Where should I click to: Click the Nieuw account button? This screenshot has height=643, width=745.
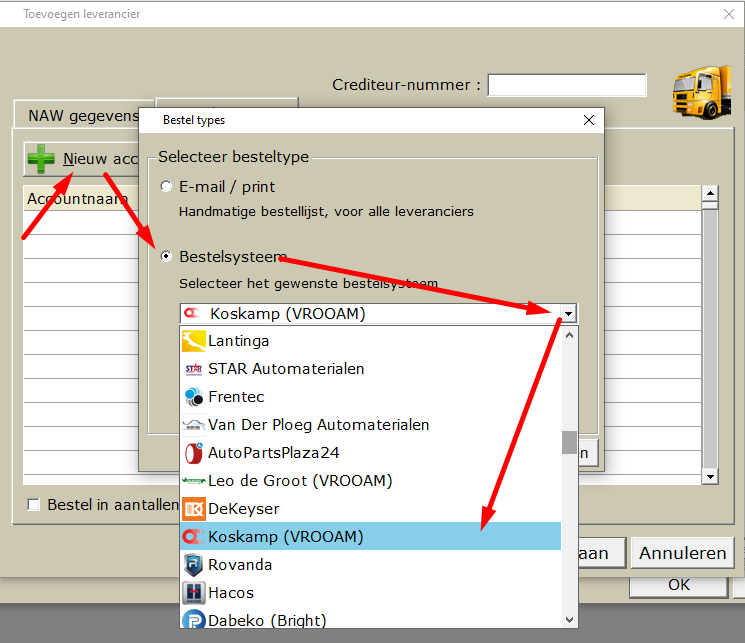82,159
